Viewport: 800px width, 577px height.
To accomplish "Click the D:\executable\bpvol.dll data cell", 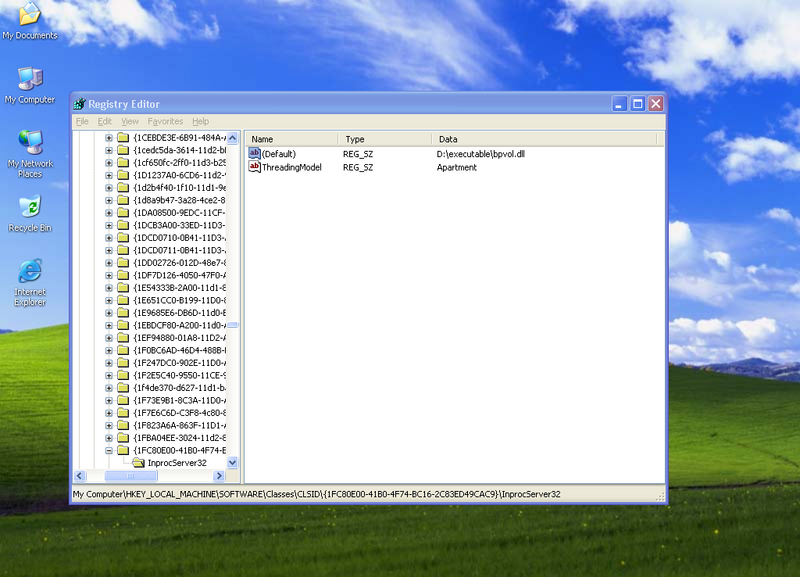I will point(481,154).
